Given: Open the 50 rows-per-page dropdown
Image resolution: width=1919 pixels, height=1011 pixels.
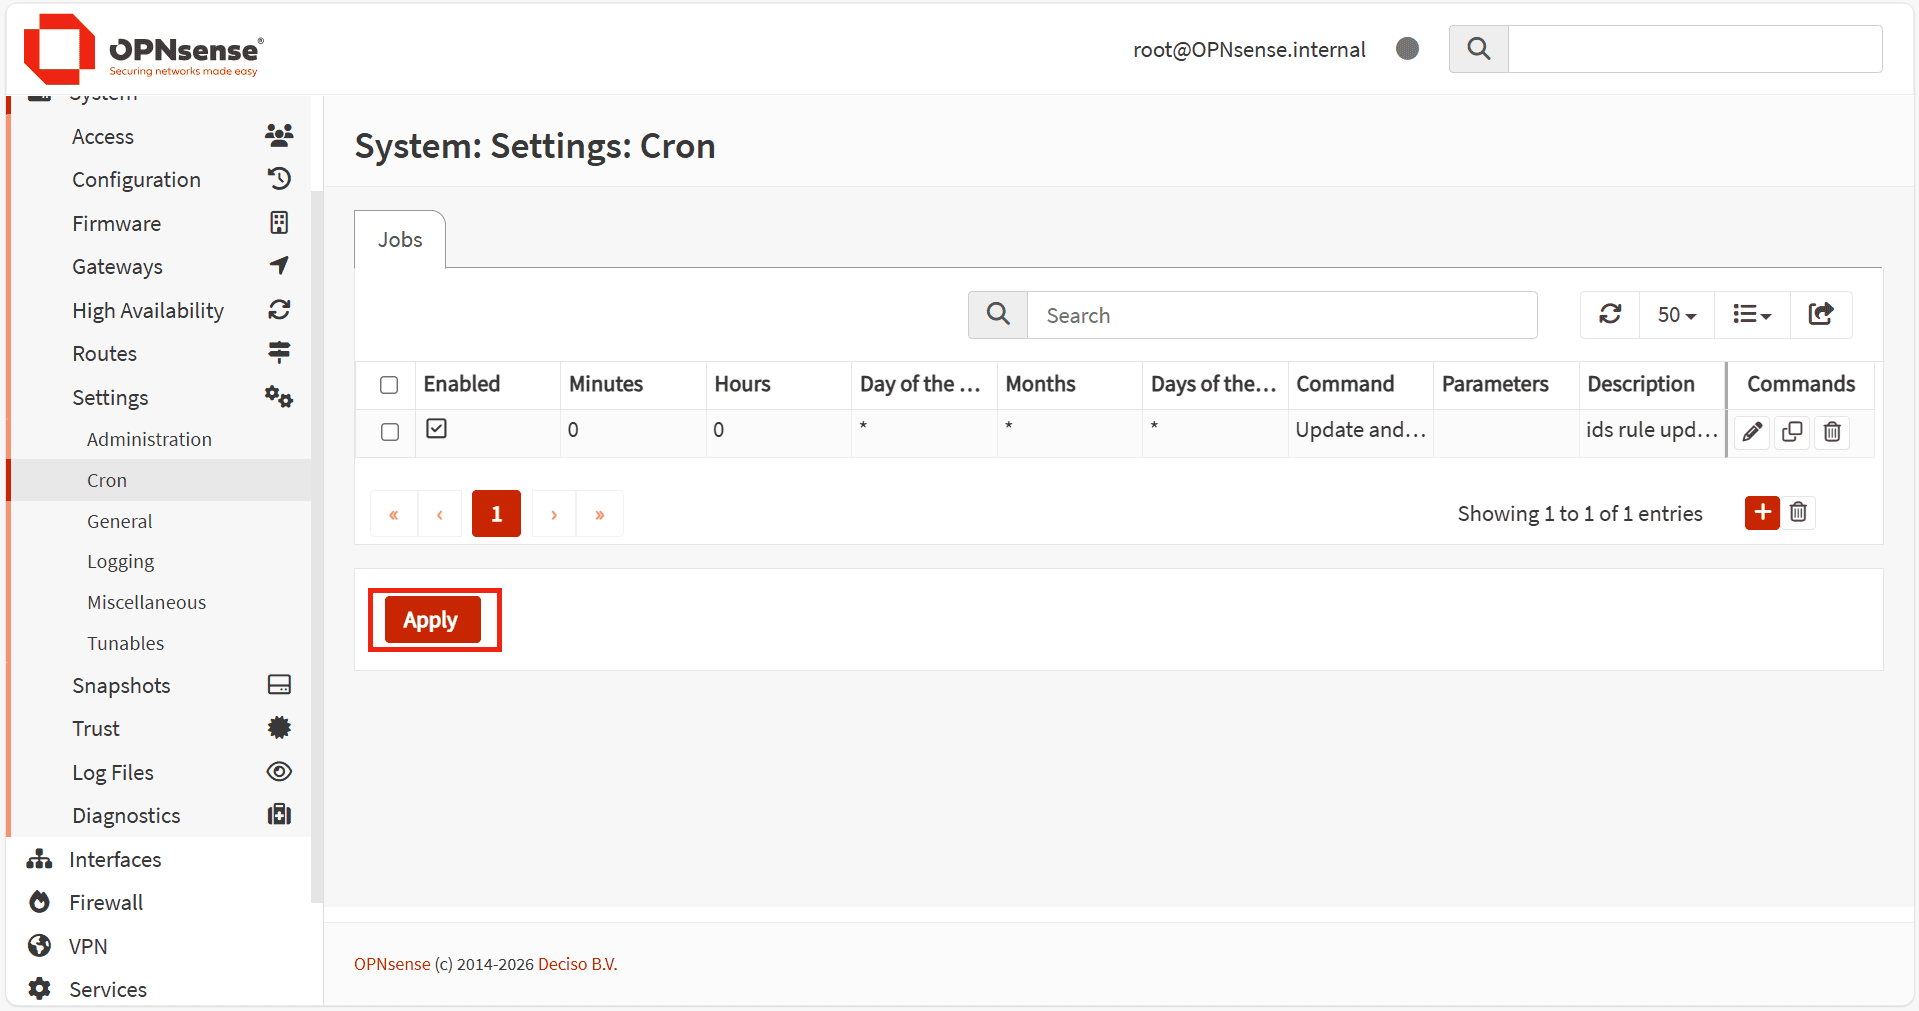Looking at the screenshot, I should pos(1677,315).
